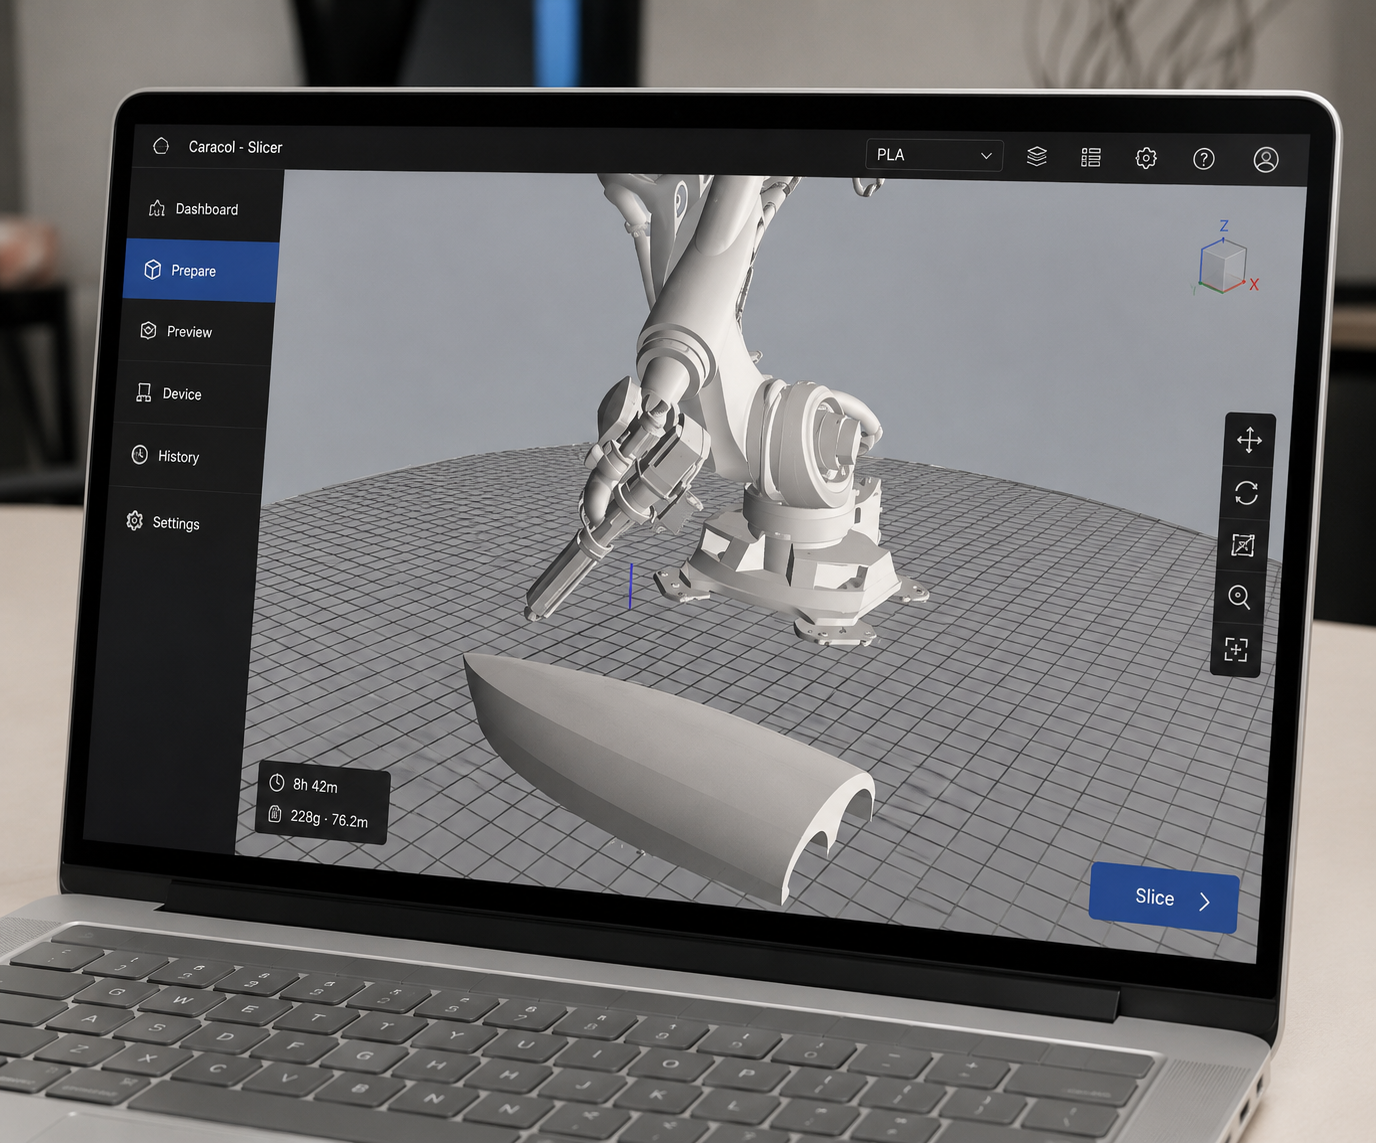
Task: Open the Settings sidebar menu item
Action: pos(183,522)
